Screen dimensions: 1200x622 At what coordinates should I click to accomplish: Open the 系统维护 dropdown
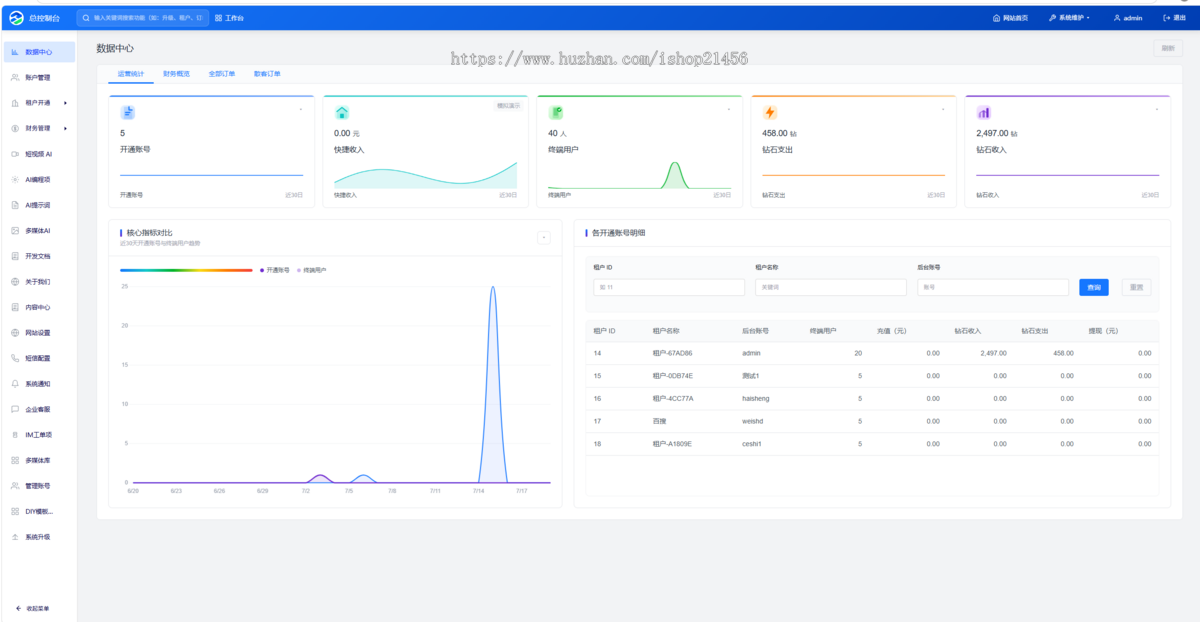tap(1070, 18)
